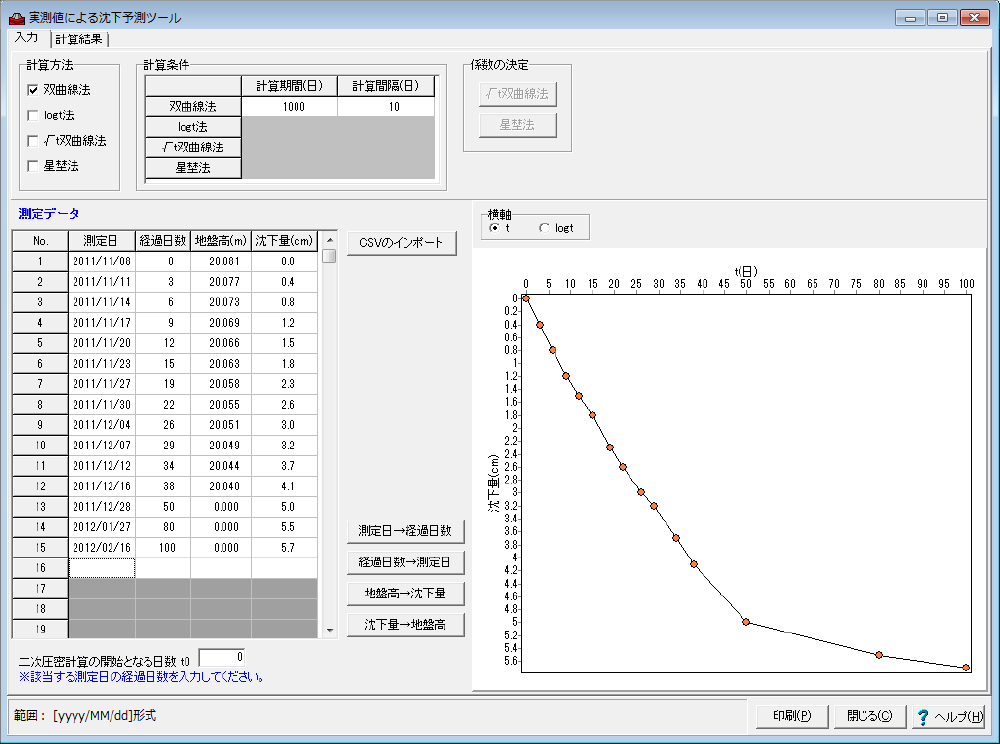Screen dimensions: 1000x744
Task: Click the 星埜法 row header in conditions table
Action: pos(193,168)
